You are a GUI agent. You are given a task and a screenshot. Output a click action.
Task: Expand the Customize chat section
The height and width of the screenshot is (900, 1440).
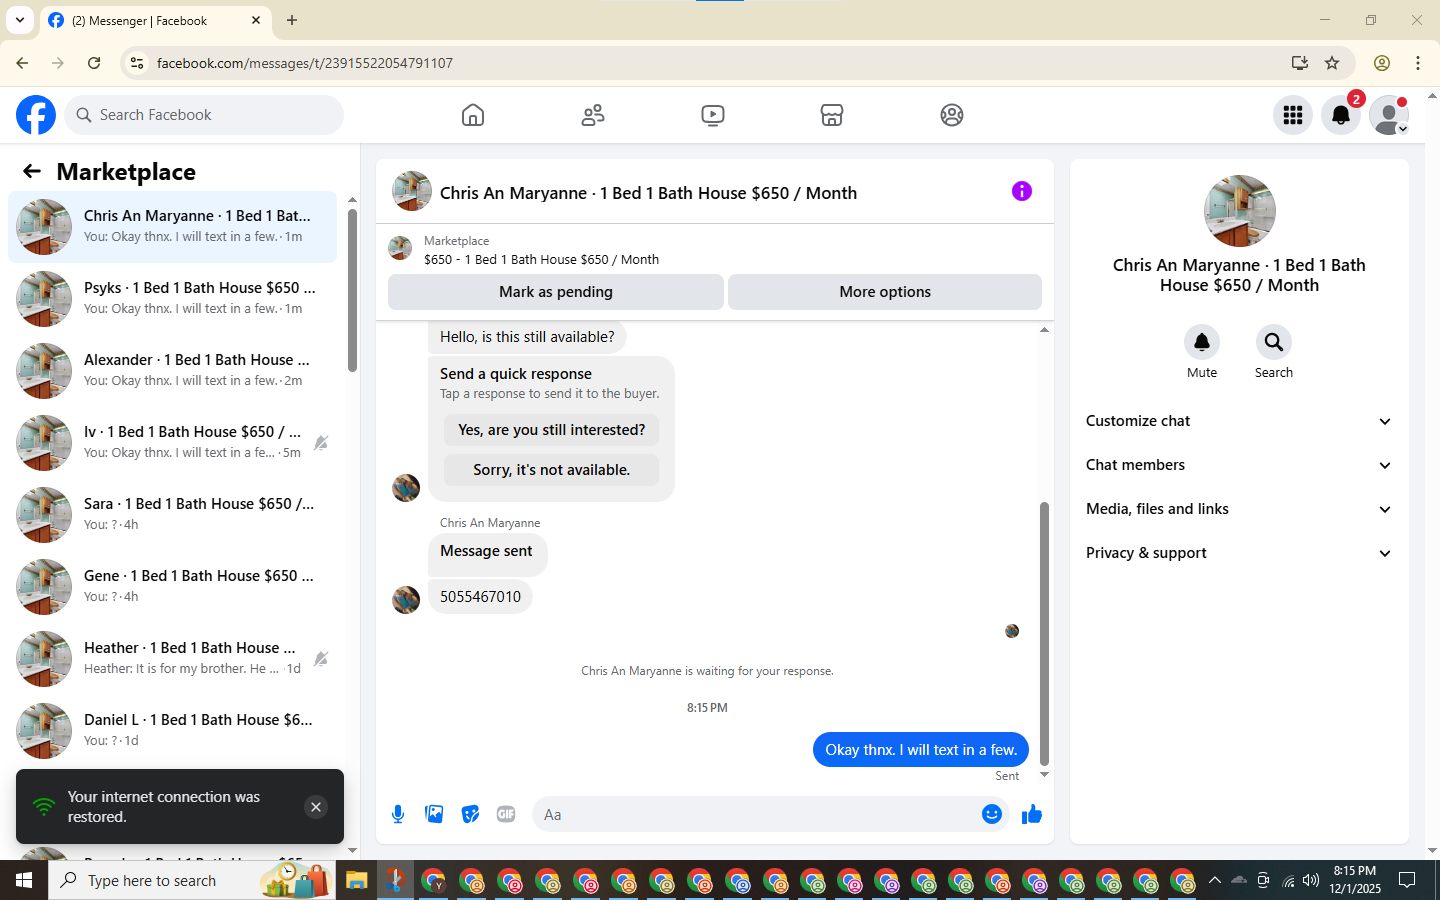tap(1240, 421)
